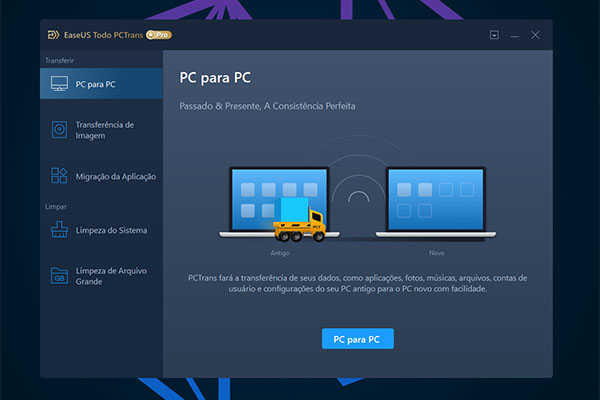Screen dimensions: 600x400
Task: Click the old laptop illustration labeled Antigo
Action: coord(279,202)
